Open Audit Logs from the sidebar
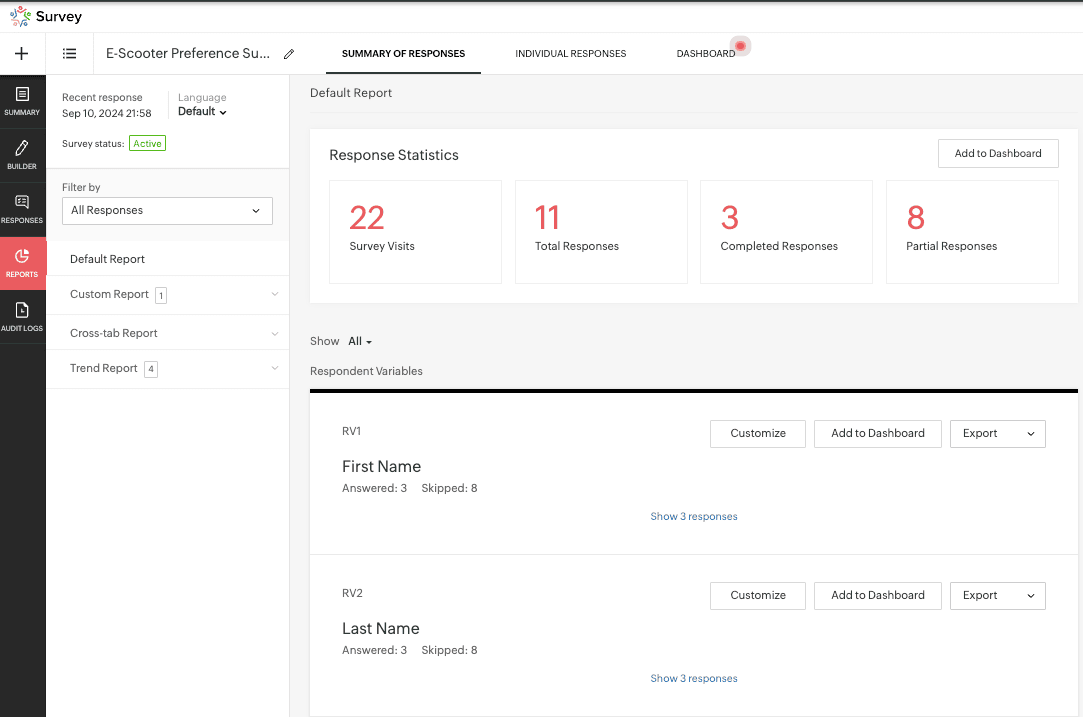 click(22, 317)
